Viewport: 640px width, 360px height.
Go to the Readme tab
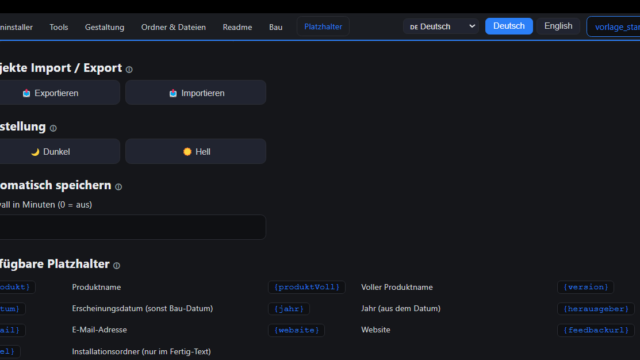coord(237,27)
